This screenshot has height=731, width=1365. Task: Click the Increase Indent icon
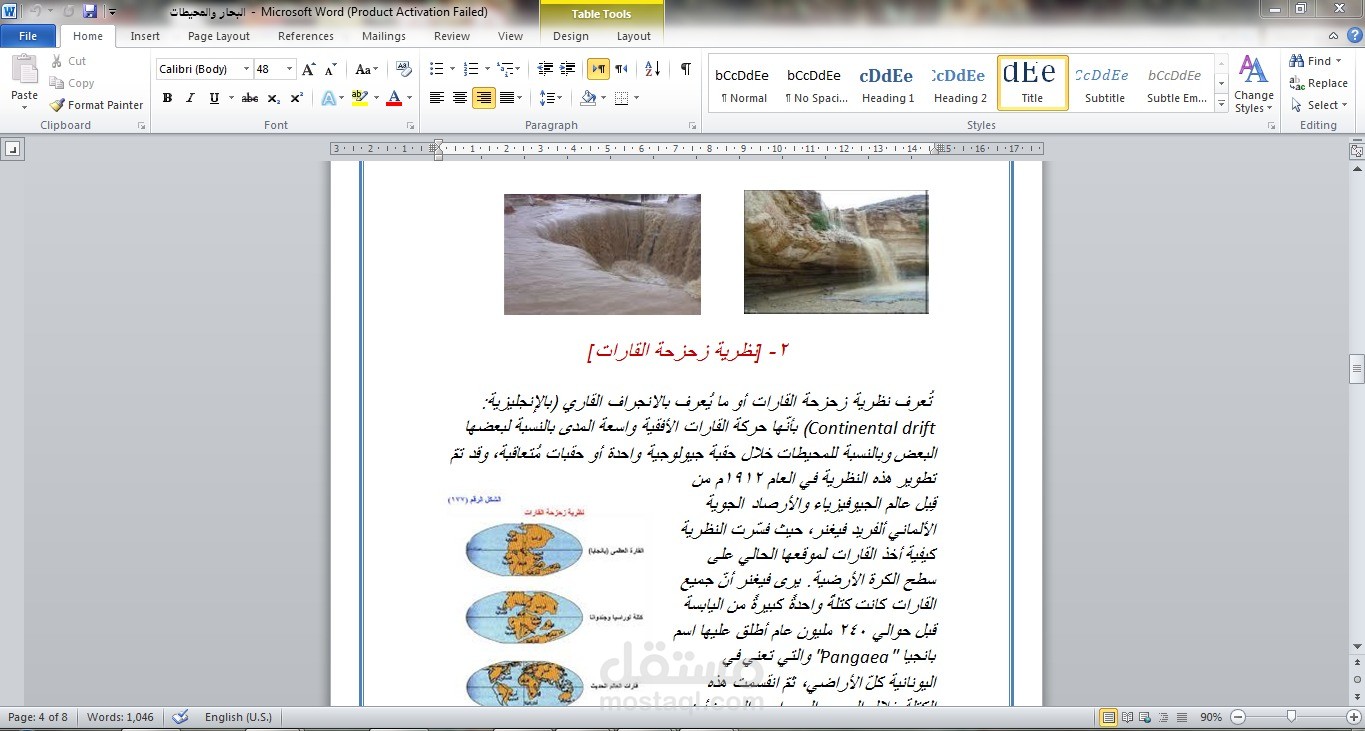coord(568,69)
